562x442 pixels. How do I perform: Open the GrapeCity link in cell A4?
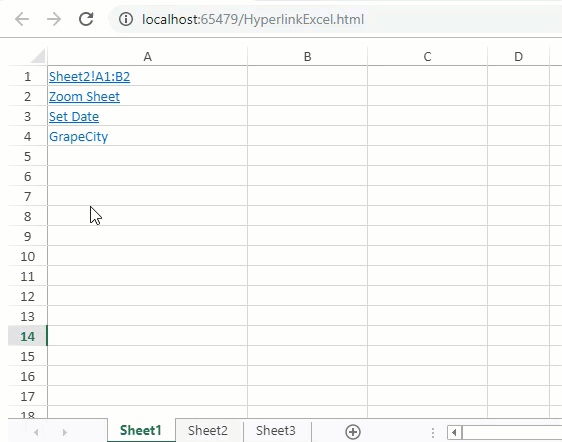78,137
